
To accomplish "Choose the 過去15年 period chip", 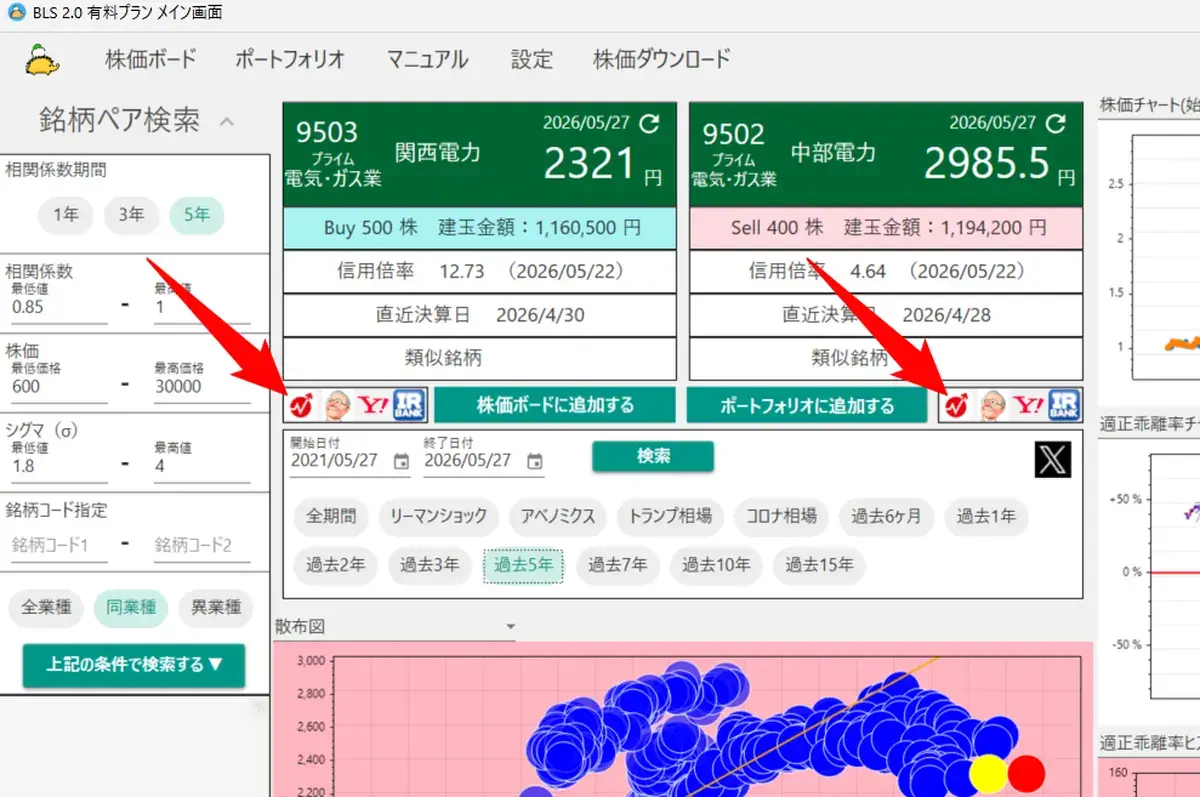I will (820, 565).
